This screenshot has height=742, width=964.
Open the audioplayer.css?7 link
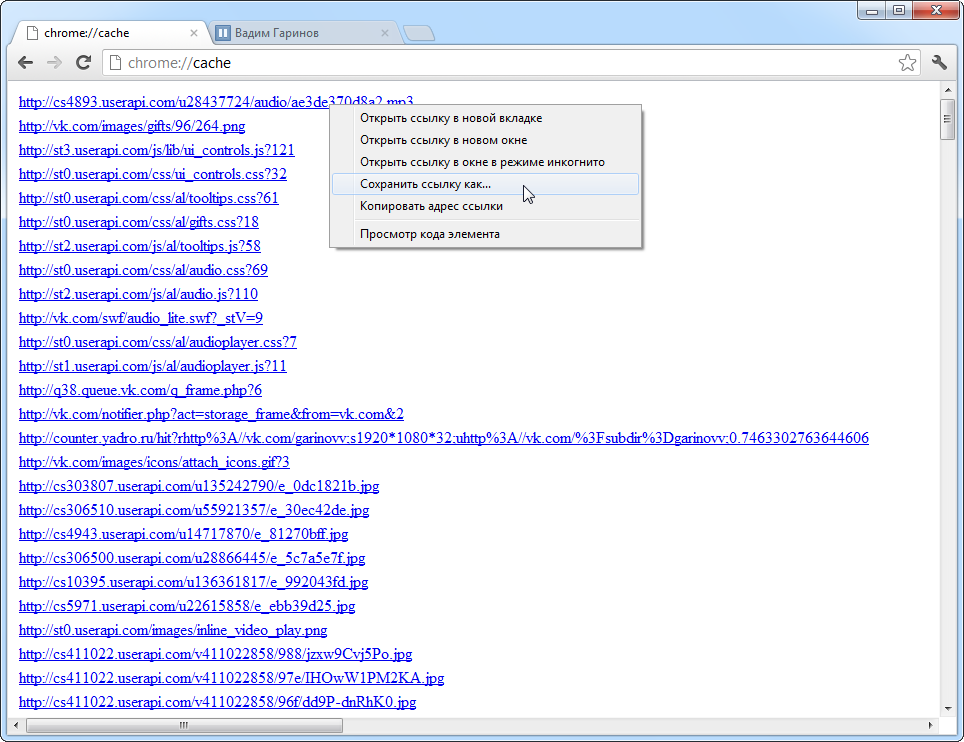(x=157, y=342)
